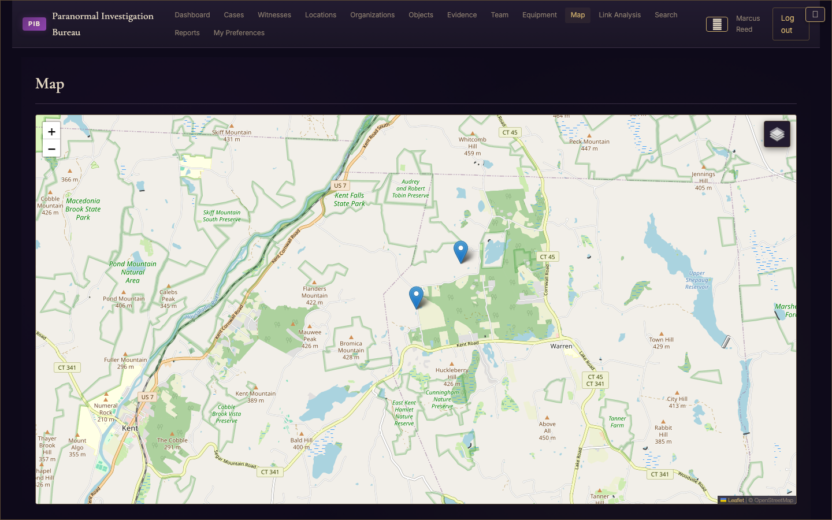Open the Equipment section
The height and width of the screenshot is (520, 832).
coord(540,15)
